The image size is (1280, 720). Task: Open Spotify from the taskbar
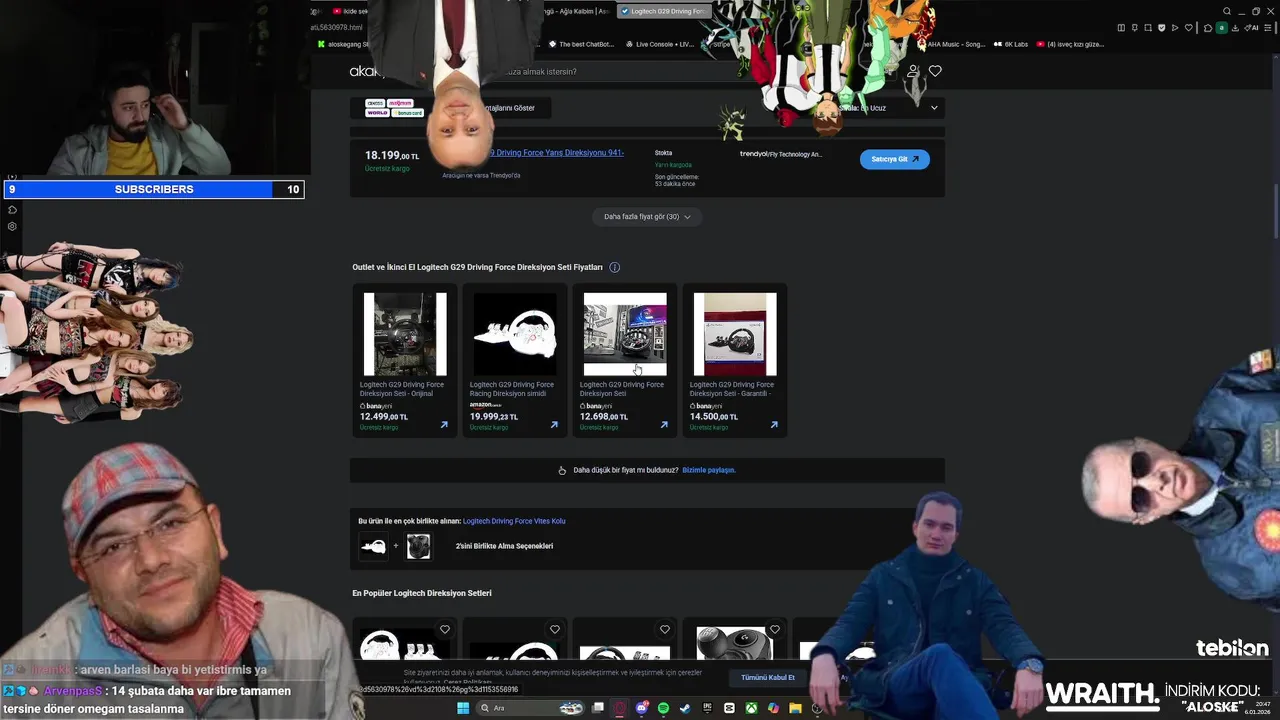click(x=663, y=708)
